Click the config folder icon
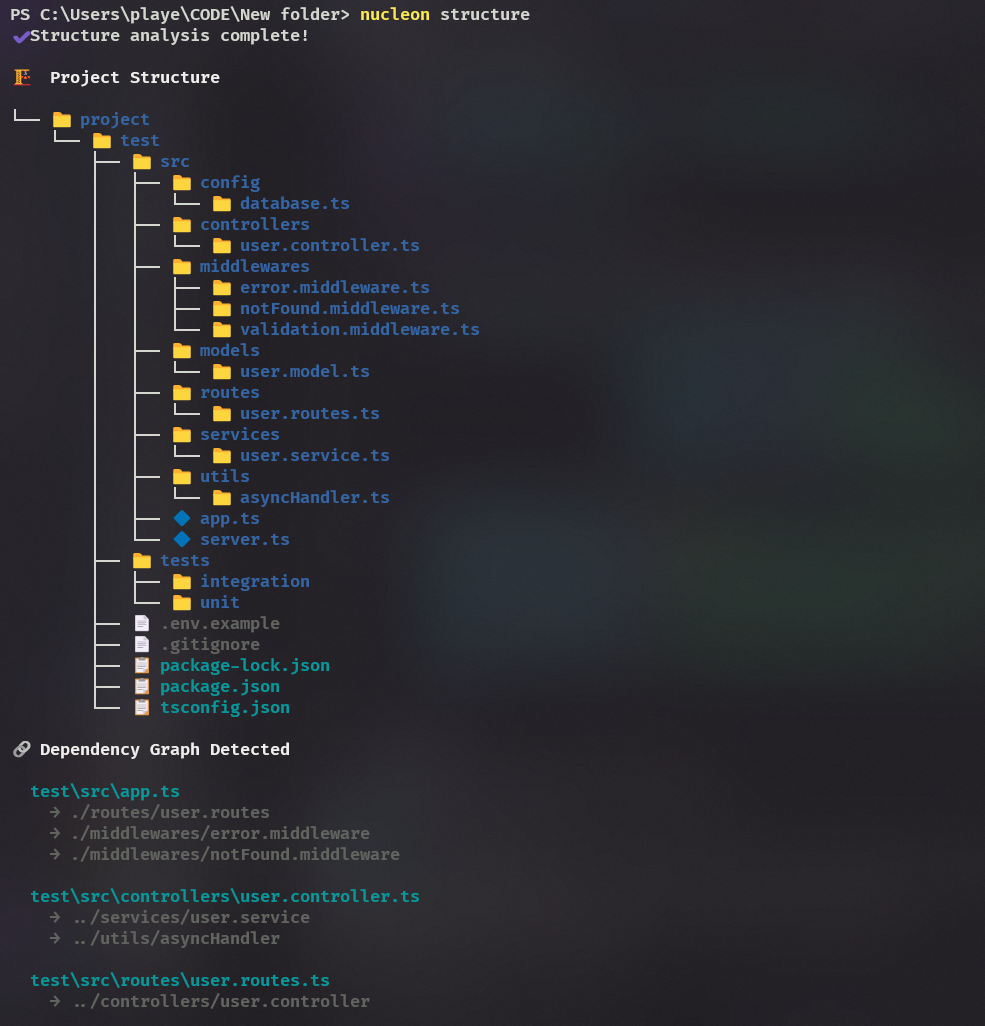This screenshot has height=1026, width=985. click(x=181, y=183)
